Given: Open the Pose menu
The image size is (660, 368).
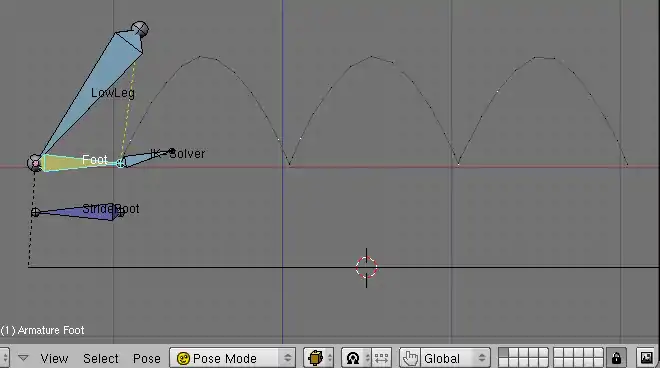Looking at the screenshot, I should (146, 358).
